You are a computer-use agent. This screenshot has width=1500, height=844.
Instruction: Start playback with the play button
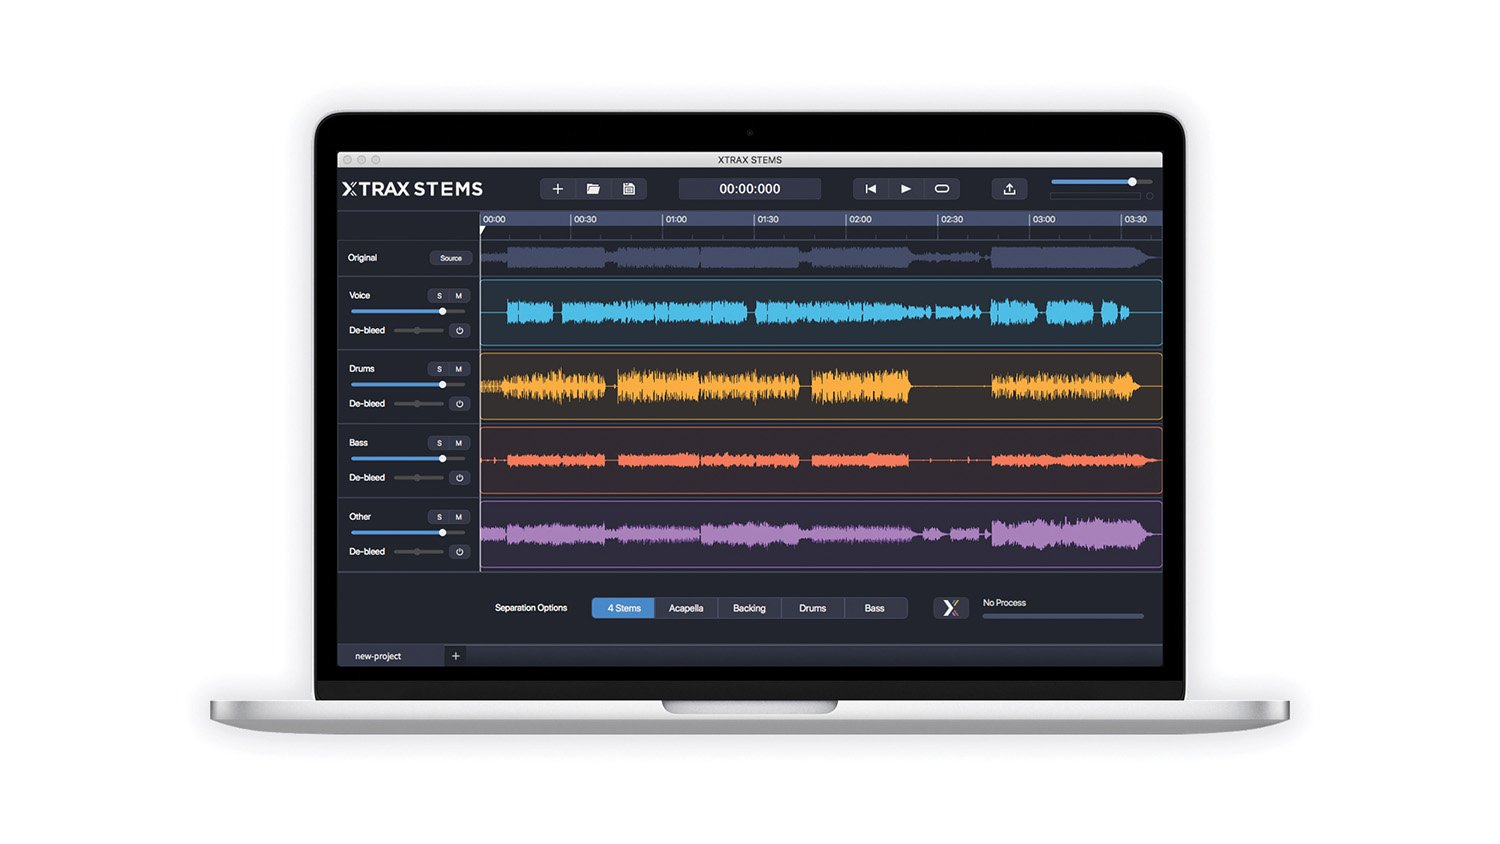tap(906, 189)
